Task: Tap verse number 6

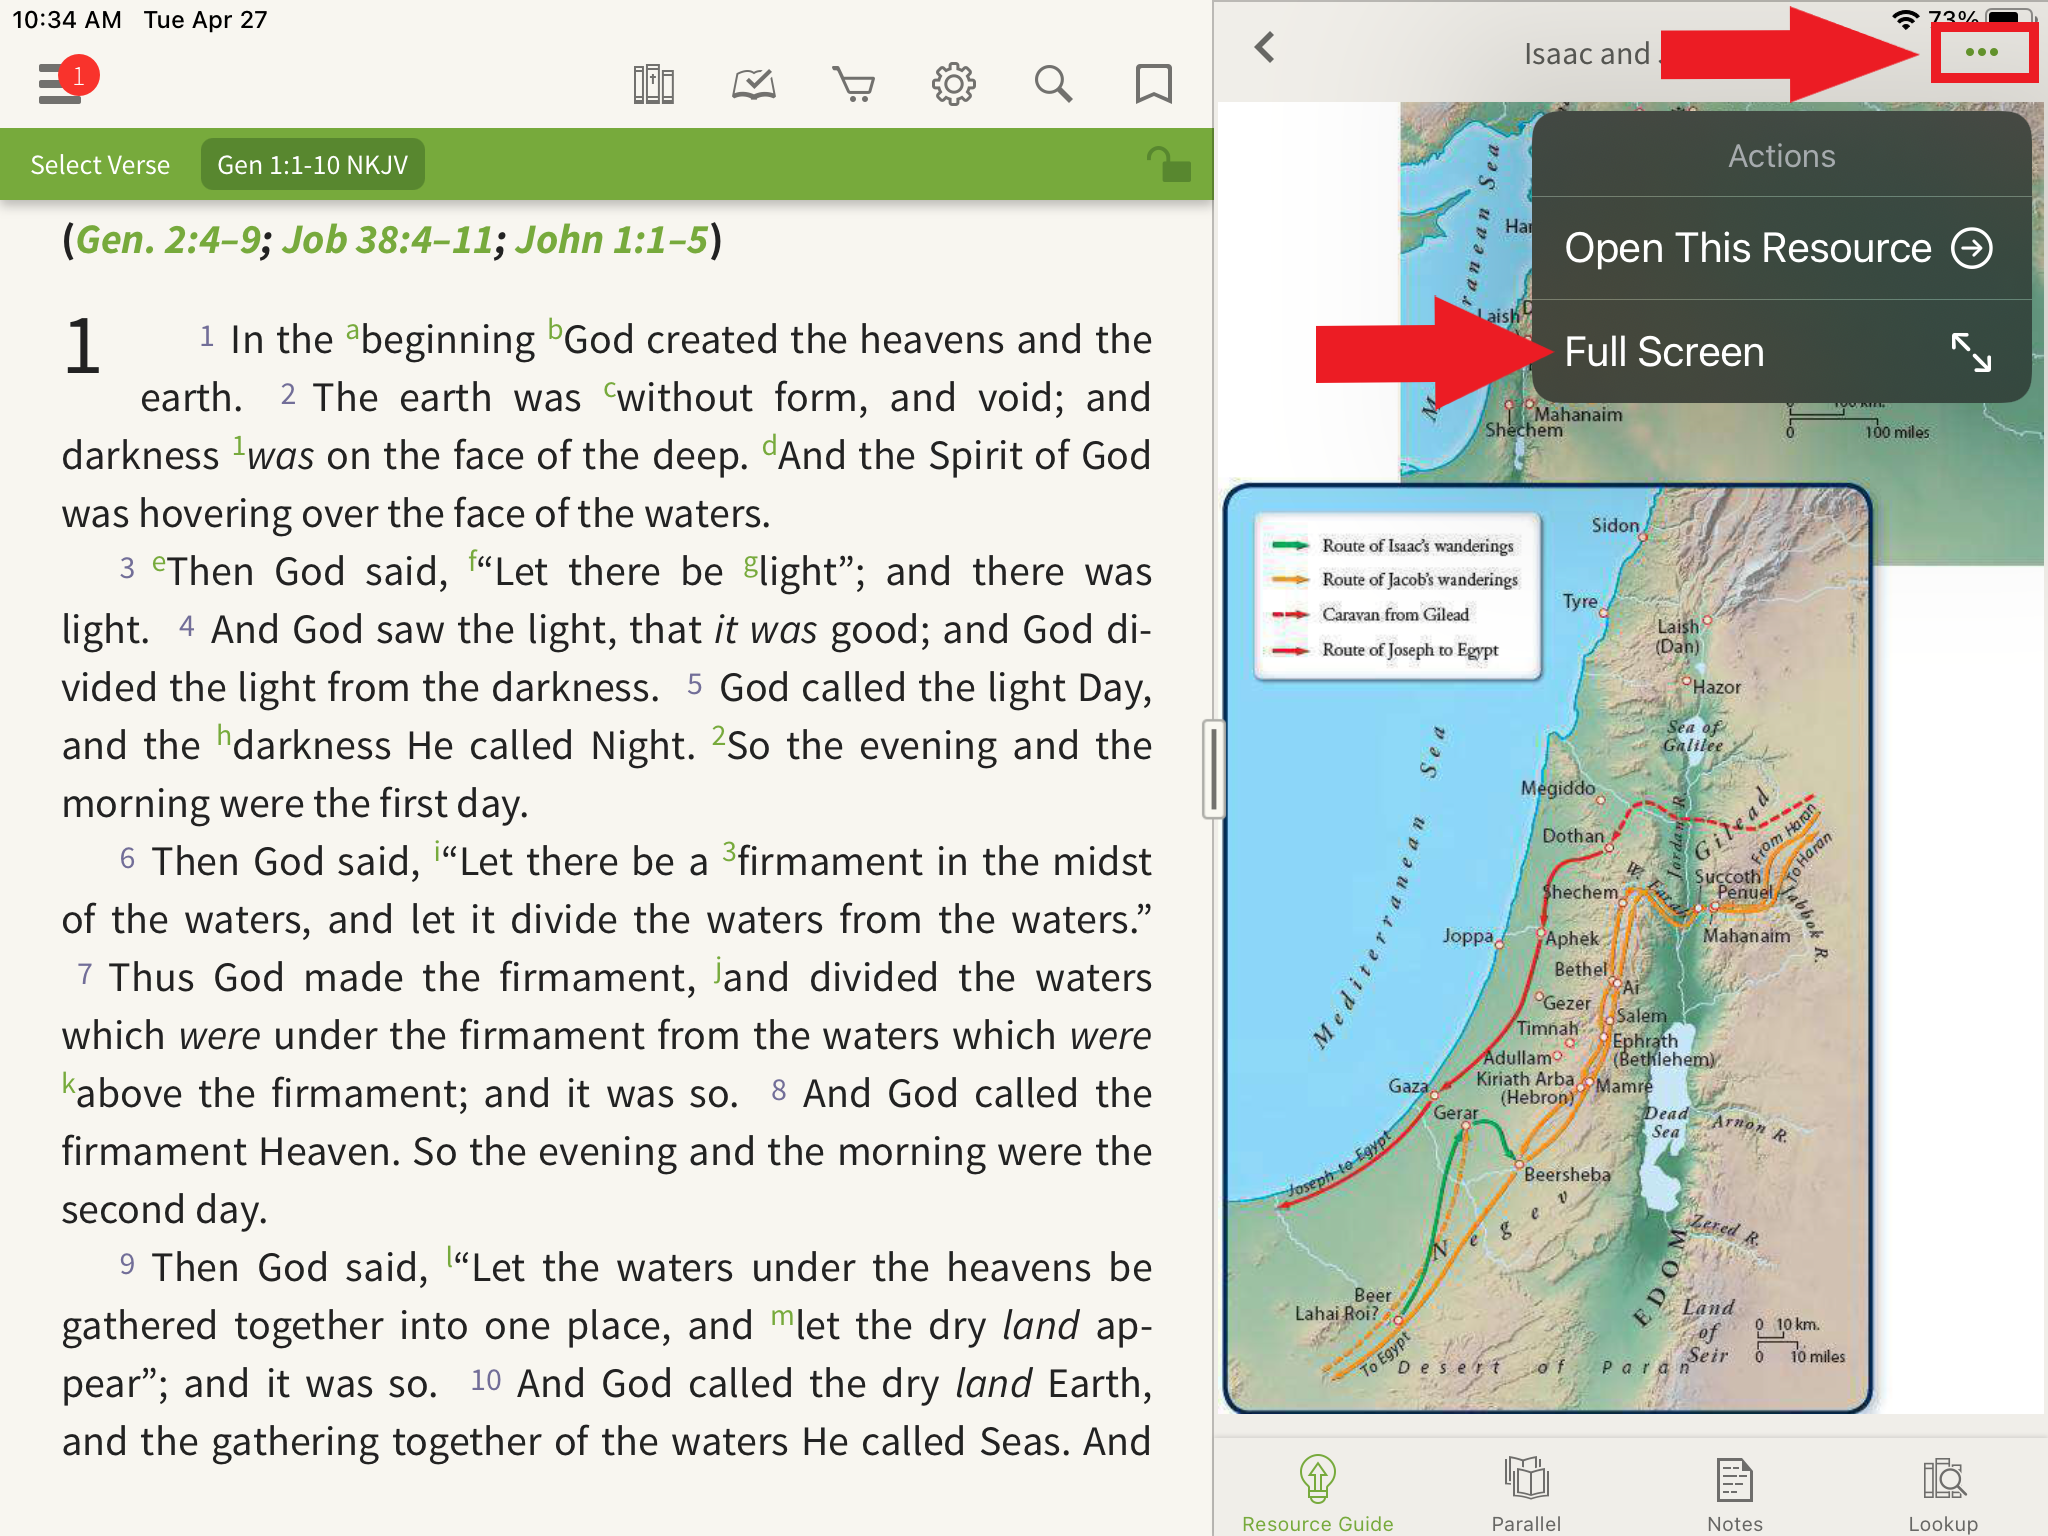Action: (x=127, y=858)
